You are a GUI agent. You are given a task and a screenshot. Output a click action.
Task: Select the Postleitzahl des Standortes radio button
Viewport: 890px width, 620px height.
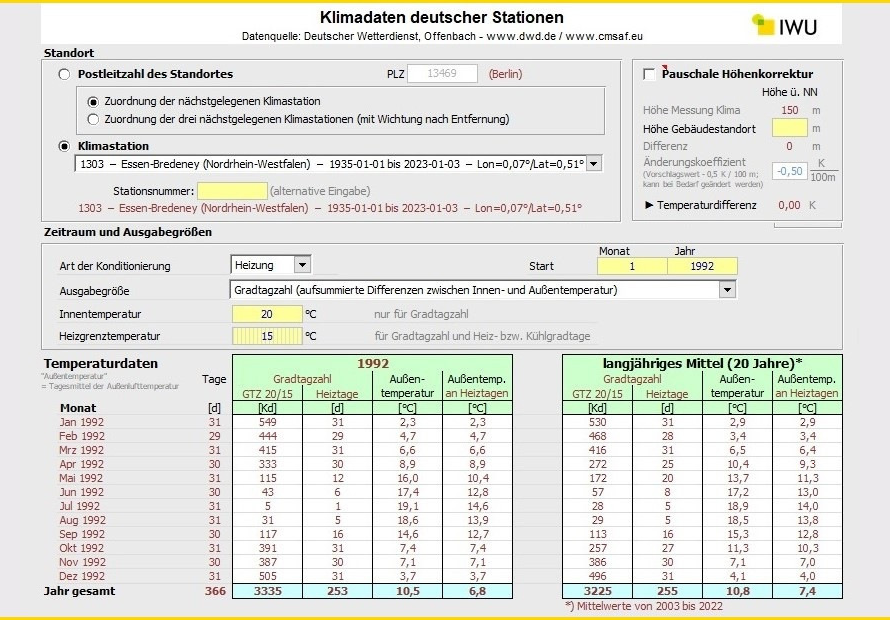[65, 74]
